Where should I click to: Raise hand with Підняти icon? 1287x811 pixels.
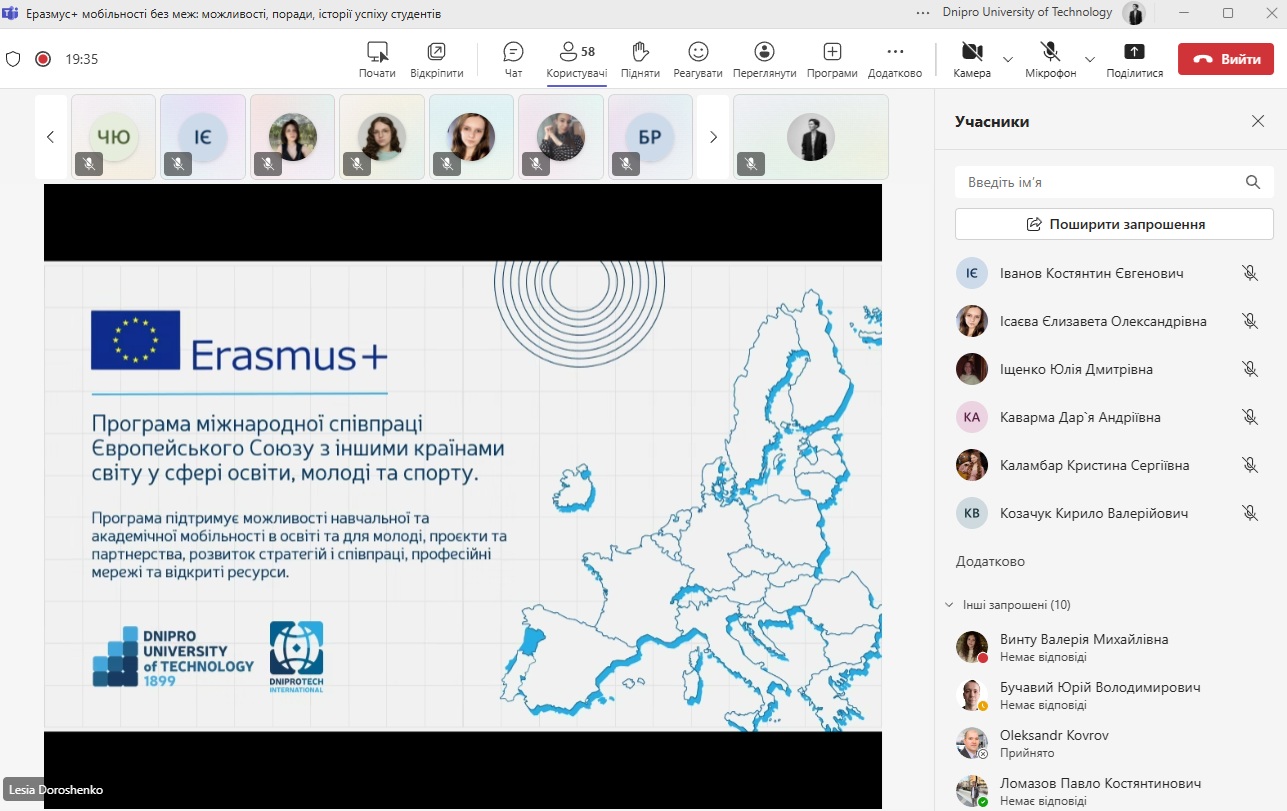tap(640, 59)
